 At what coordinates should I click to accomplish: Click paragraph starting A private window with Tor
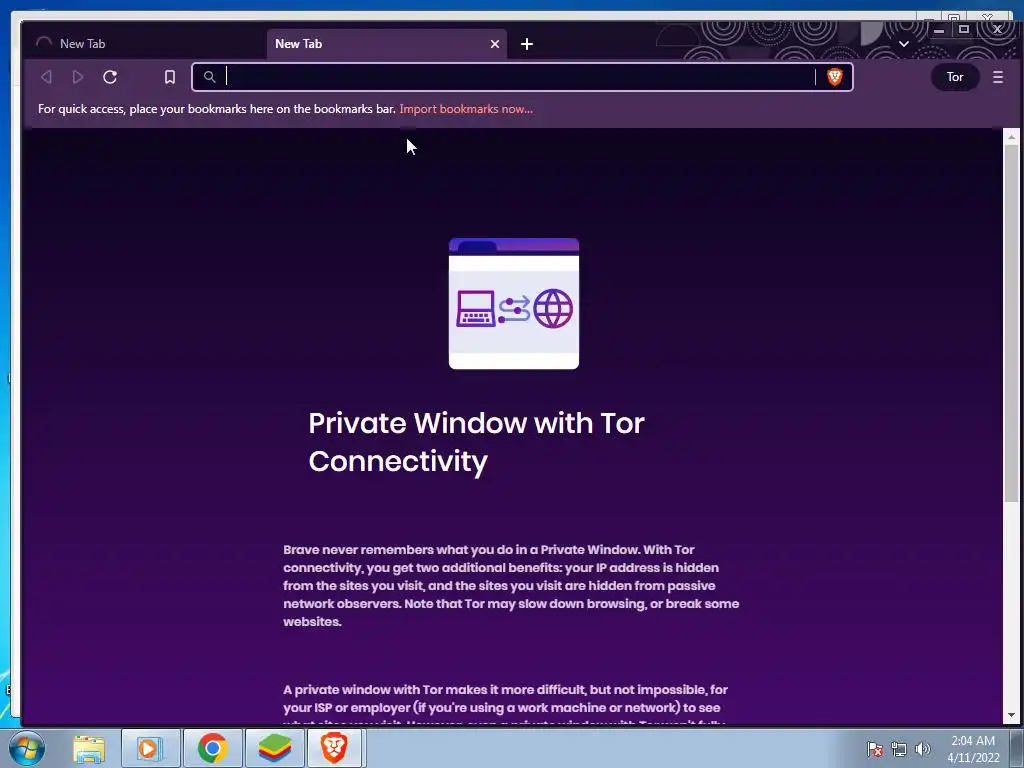(505, 705)
